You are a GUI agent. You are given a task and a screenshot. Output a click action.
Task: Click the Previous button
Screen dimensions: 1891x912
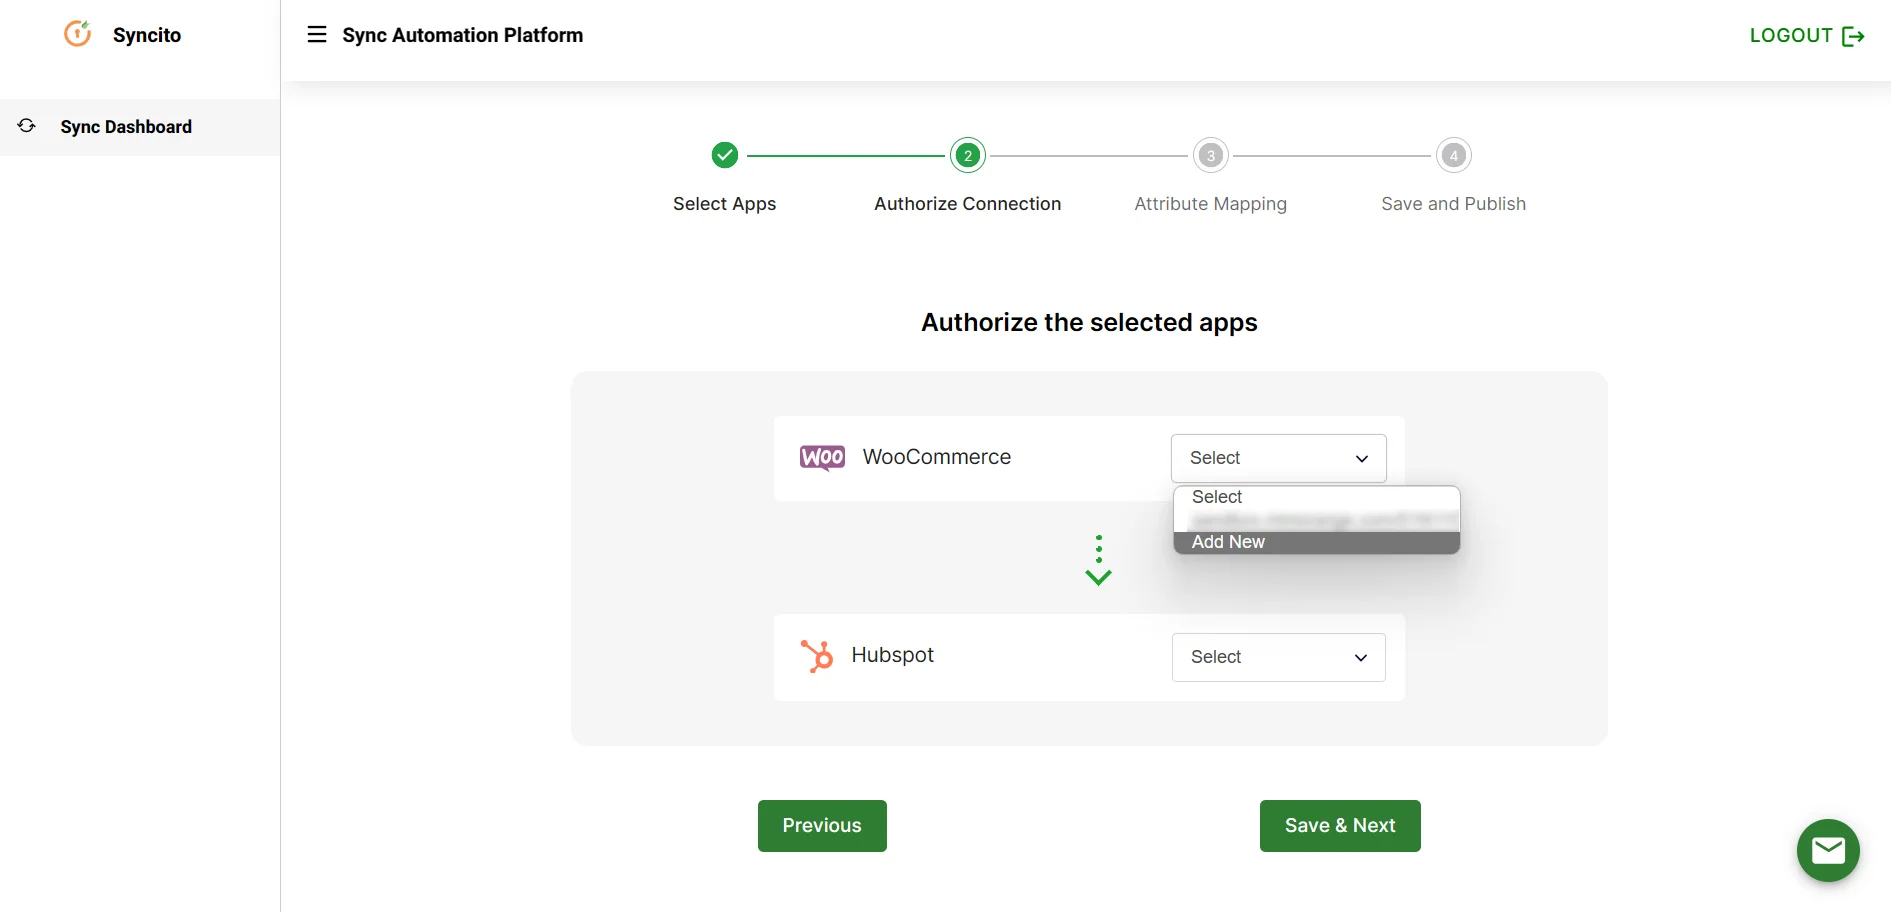pos(821,825)
